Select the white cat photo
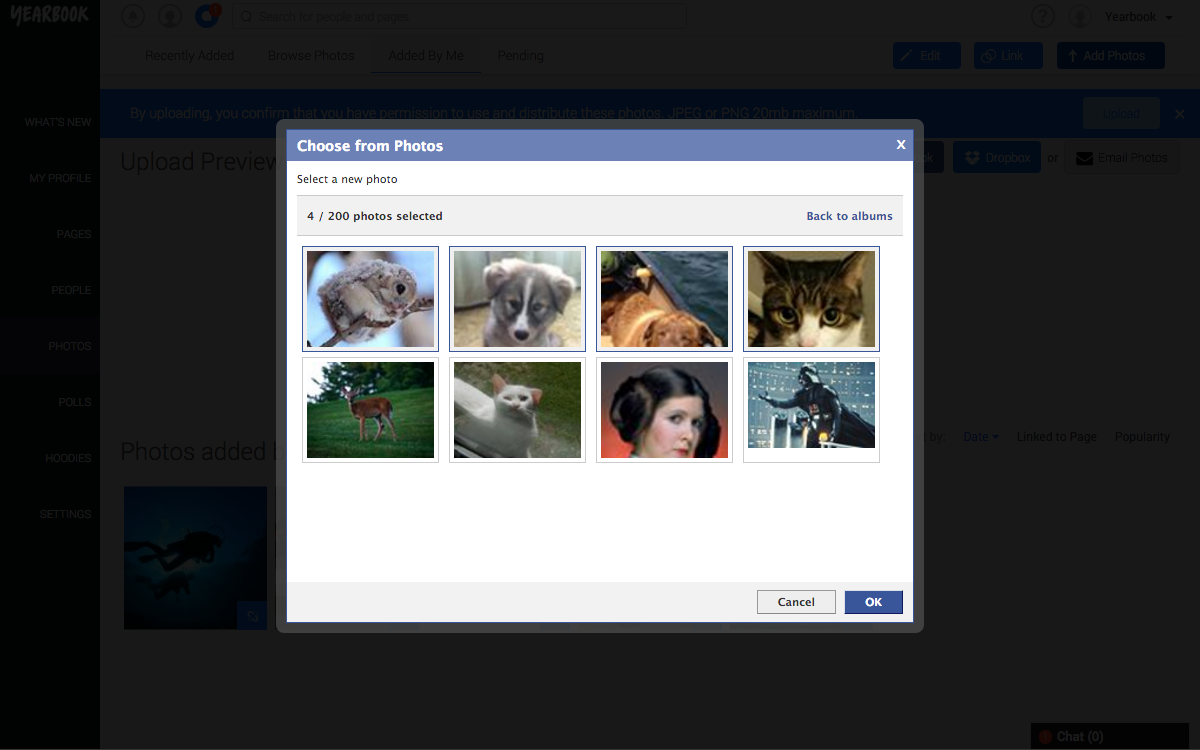 pos(517,410)
